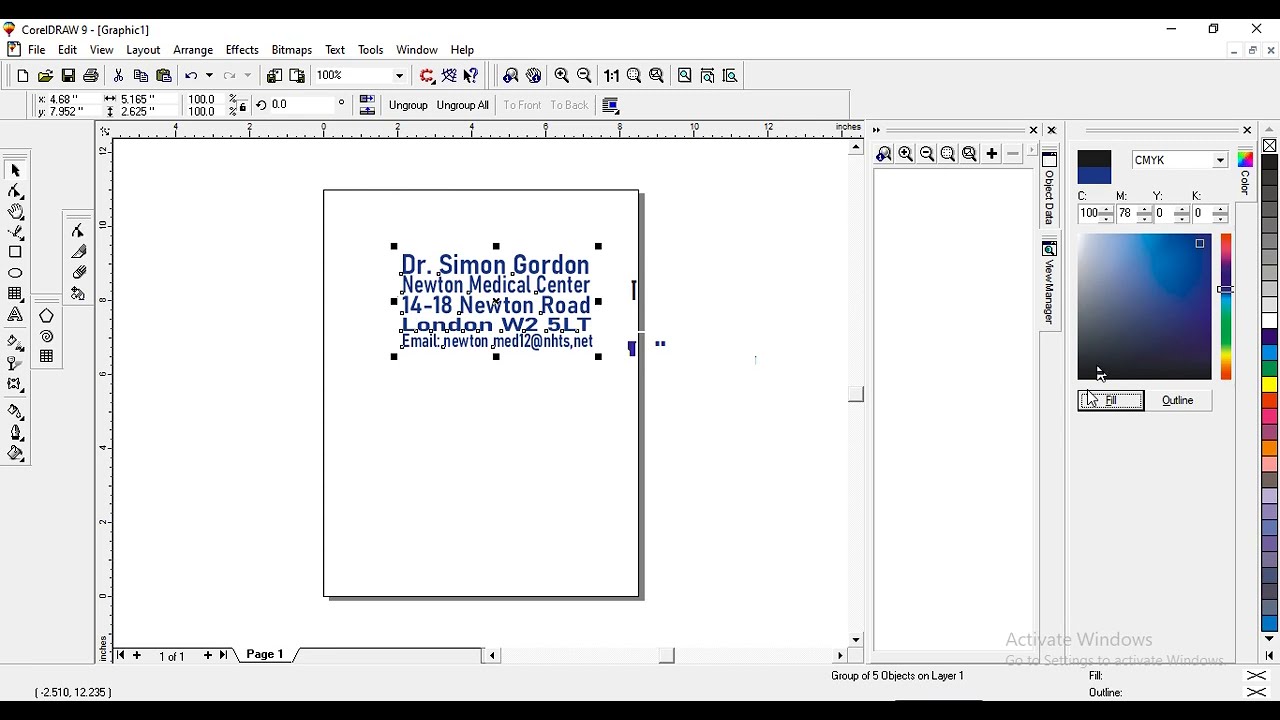Open the Arrange menu
The width and height of the screenshot is (1280, 720).
click(x=193, y=50)
